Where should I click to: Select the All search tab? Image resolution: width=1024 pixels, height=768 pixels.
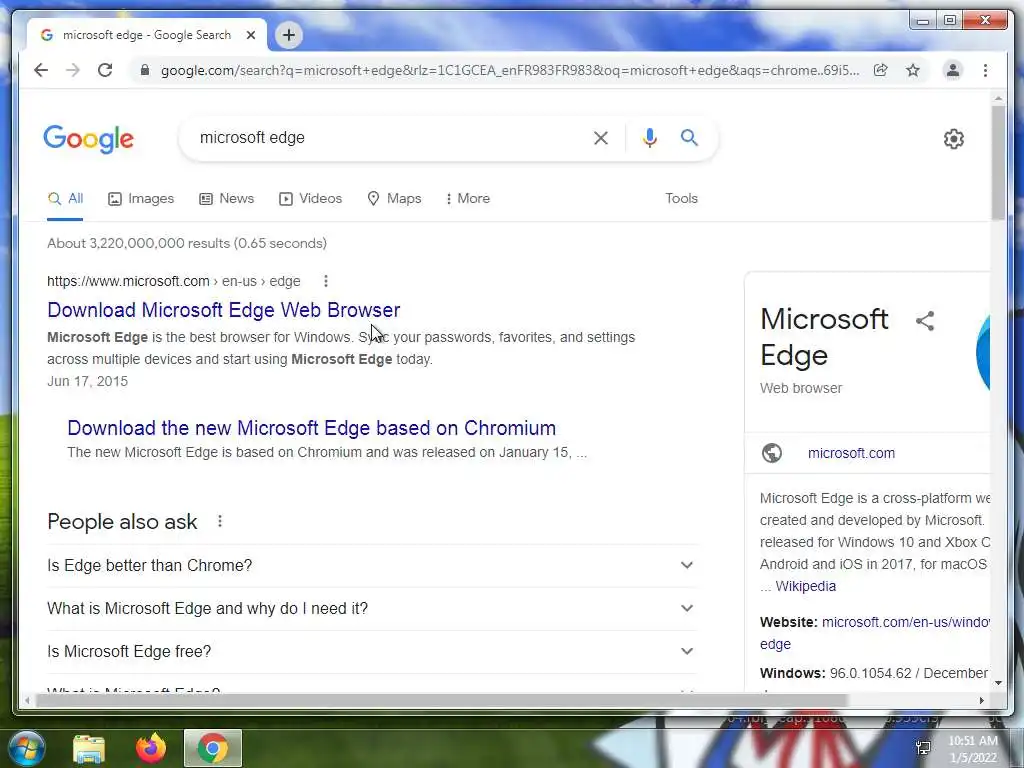click(x=65, y=199)
